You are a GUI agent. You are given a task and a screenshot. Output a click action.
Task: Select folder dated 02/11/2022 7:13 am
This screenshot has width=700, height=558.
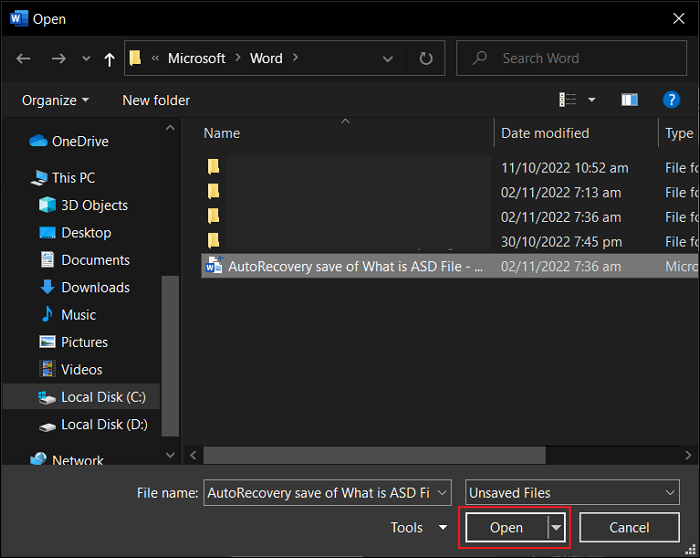[x=450, y=192]
